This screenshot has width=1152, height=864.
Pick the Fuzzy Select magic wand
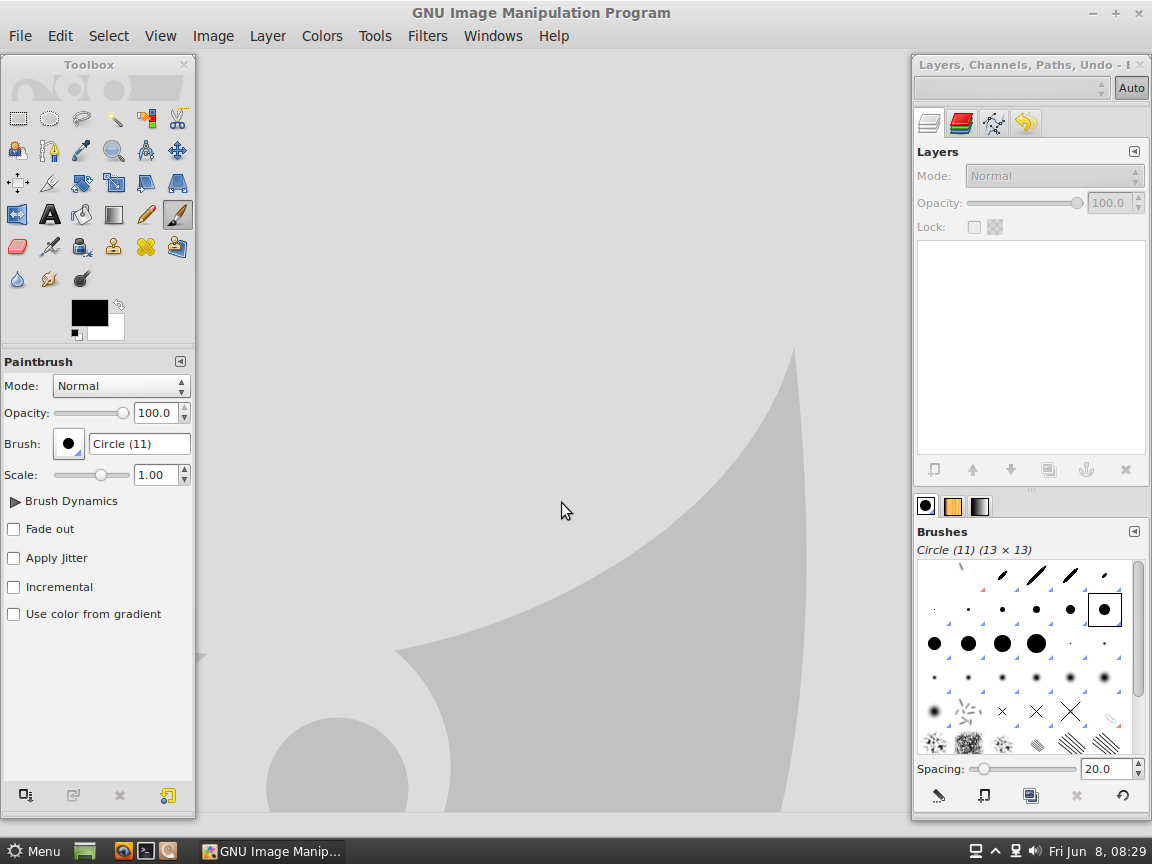point(114,119)
